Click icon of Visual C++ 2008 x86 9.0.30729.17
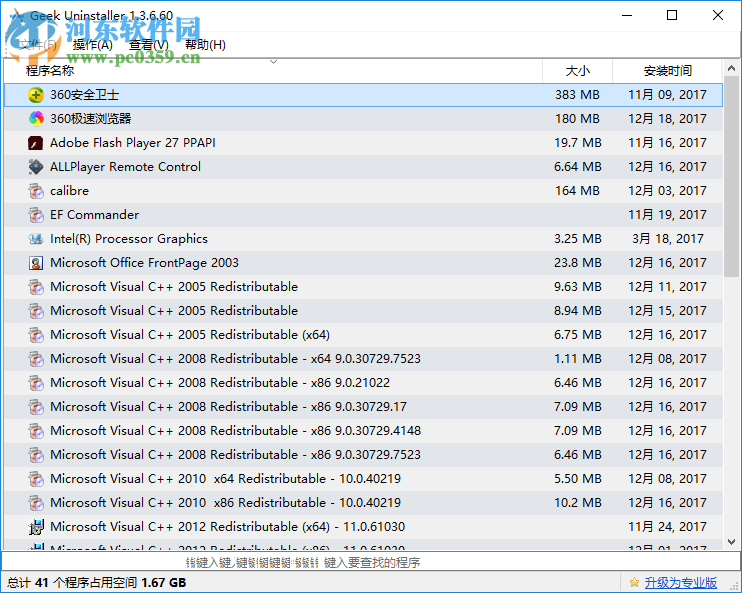The height and width of the screenshot is (593, 742). tap(36, 407)
